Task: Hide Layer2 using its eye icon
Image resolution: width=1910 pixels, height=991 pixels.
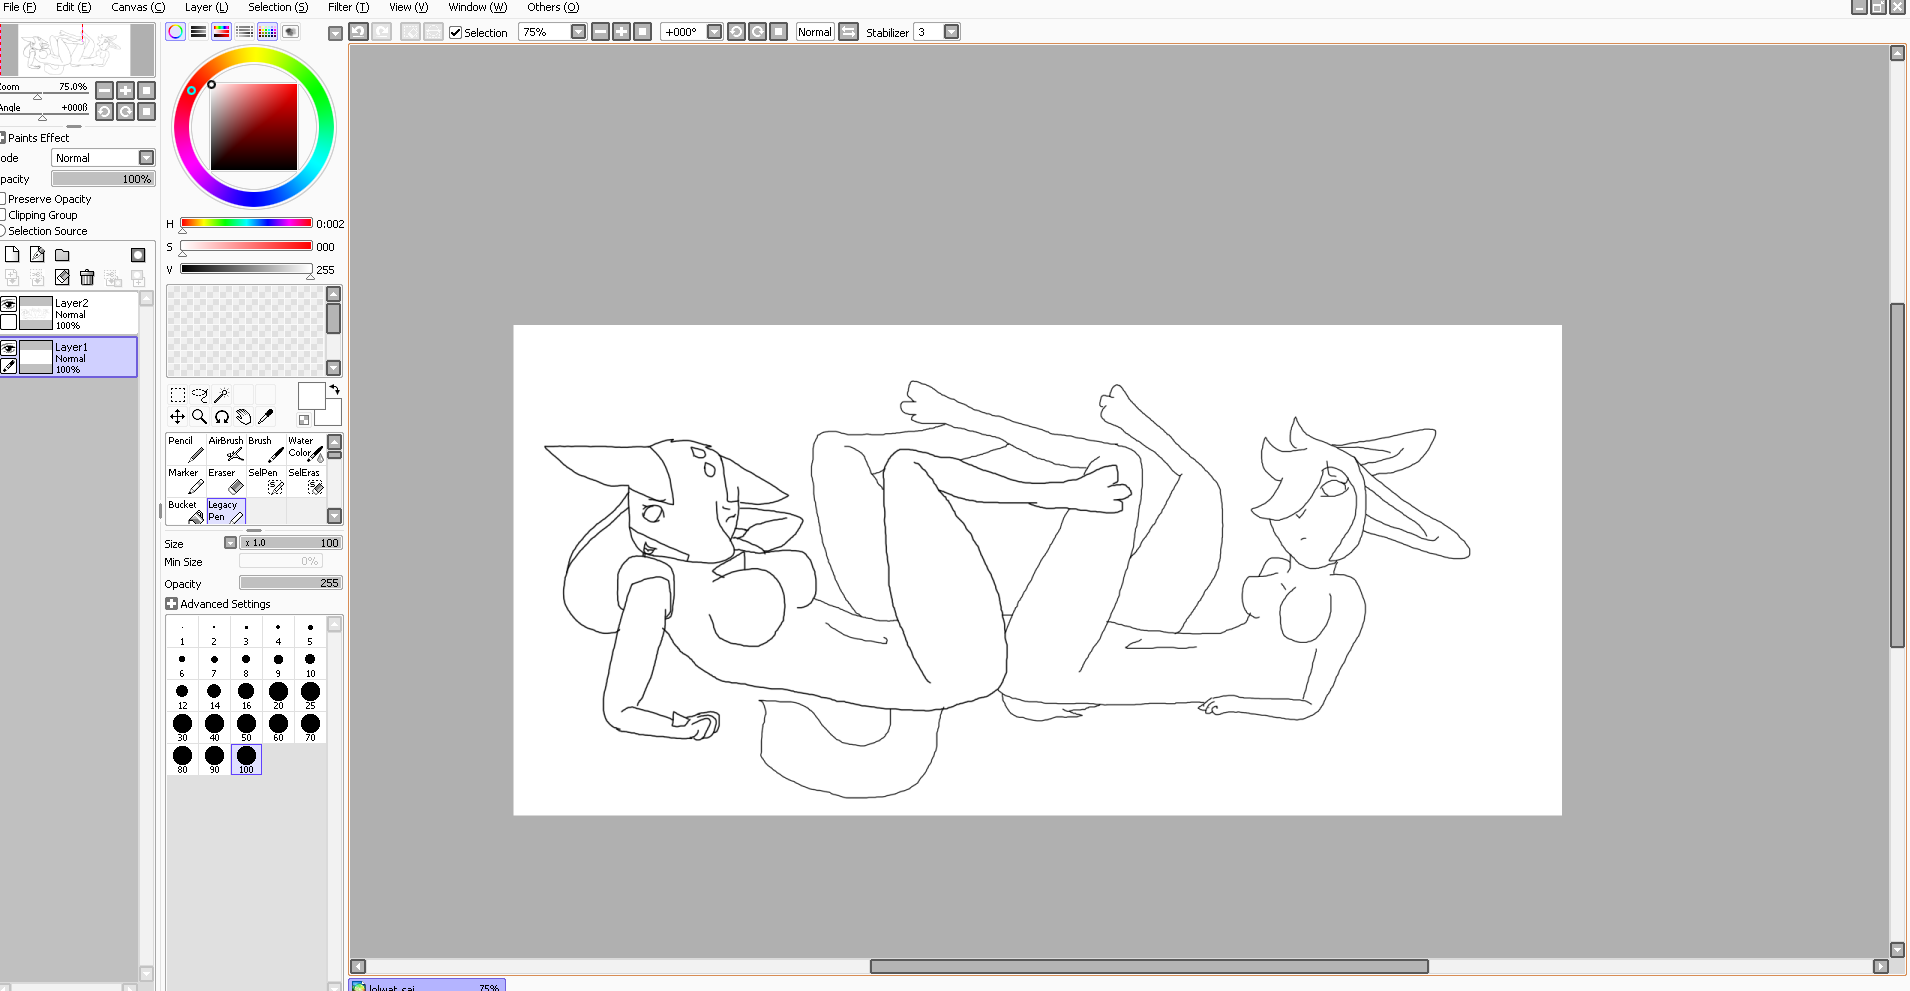Action: coord(9,304)
